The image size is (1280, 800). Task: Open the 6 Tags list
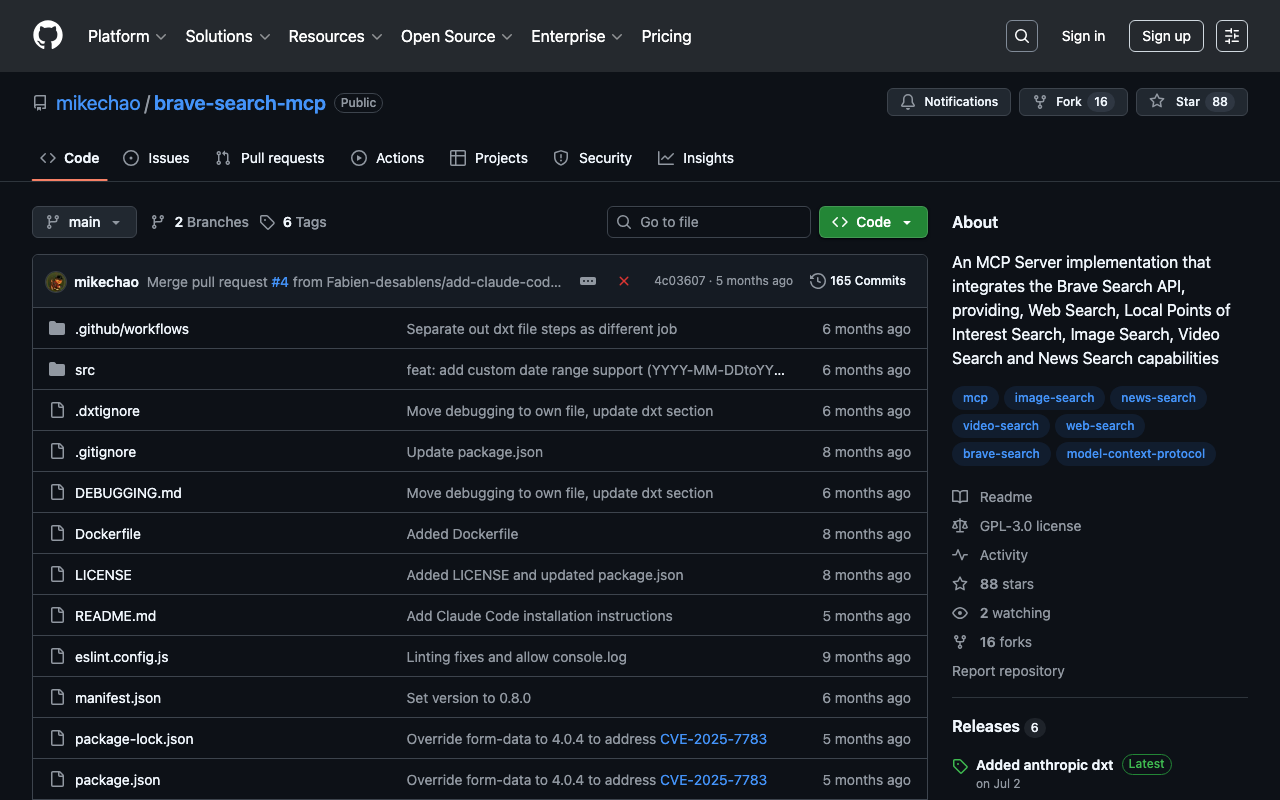[293, 222]
